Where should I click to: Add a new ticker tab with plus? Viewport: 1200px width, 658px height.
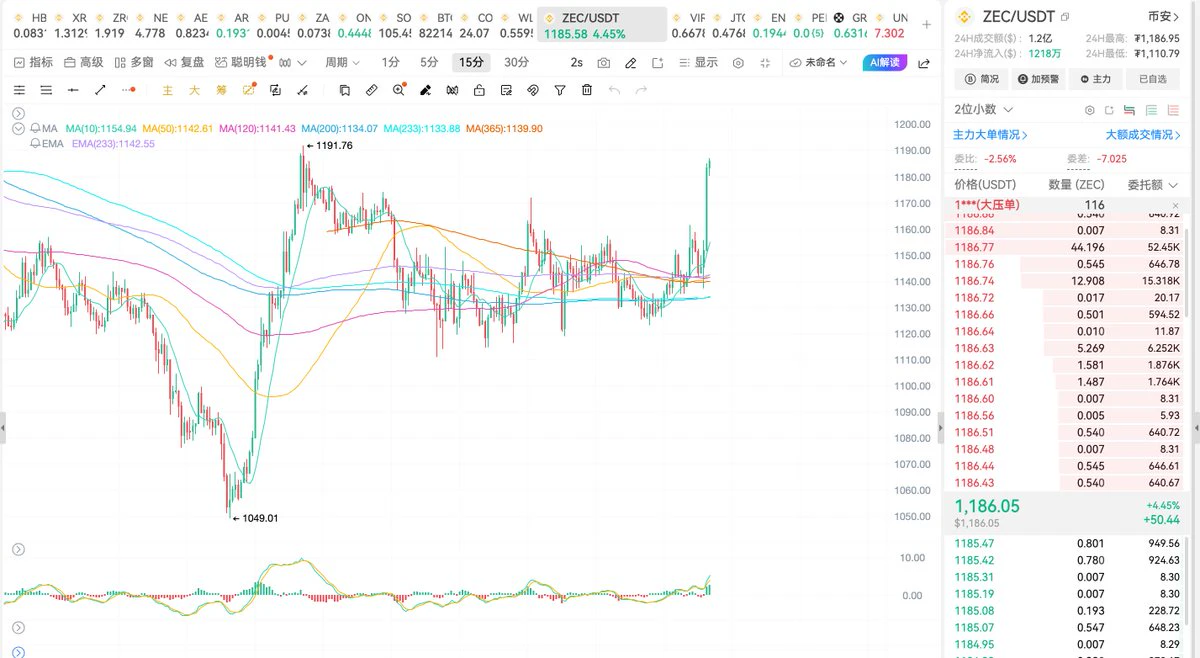pyautogui.click(x=926, y=24)
